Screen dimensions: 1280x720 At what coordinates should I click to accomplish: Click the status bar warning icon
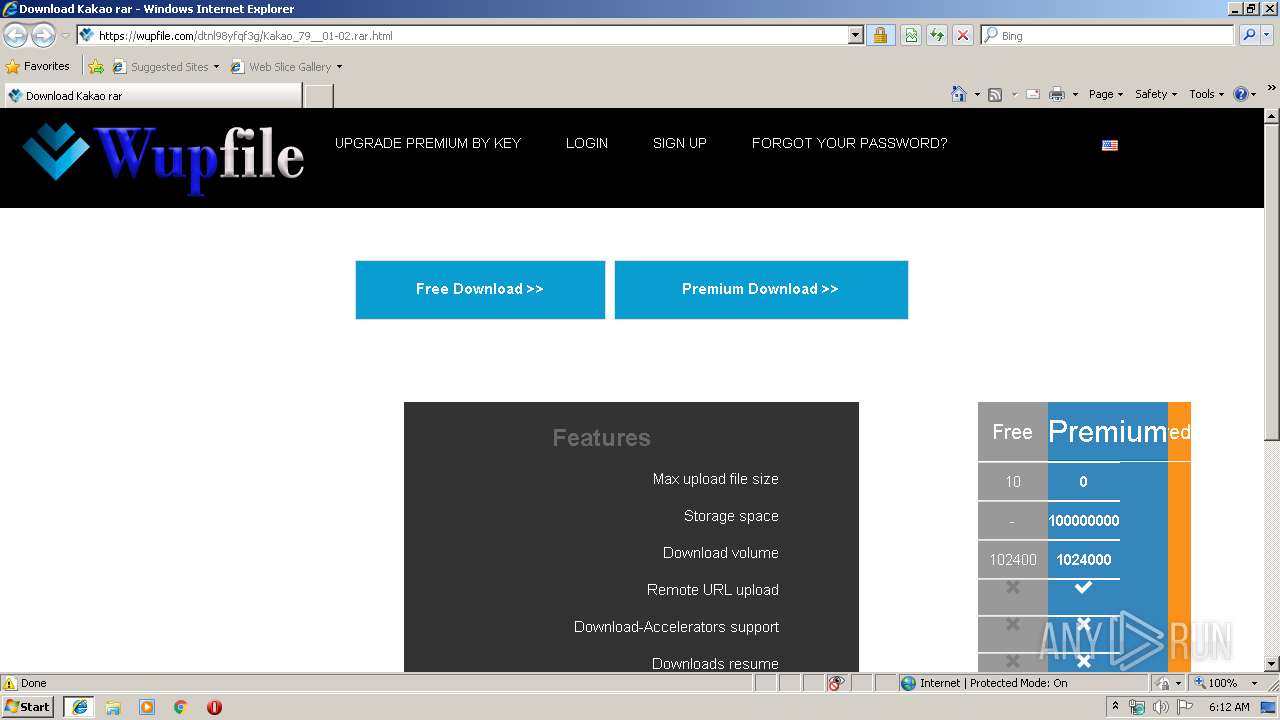pos(10,683)
